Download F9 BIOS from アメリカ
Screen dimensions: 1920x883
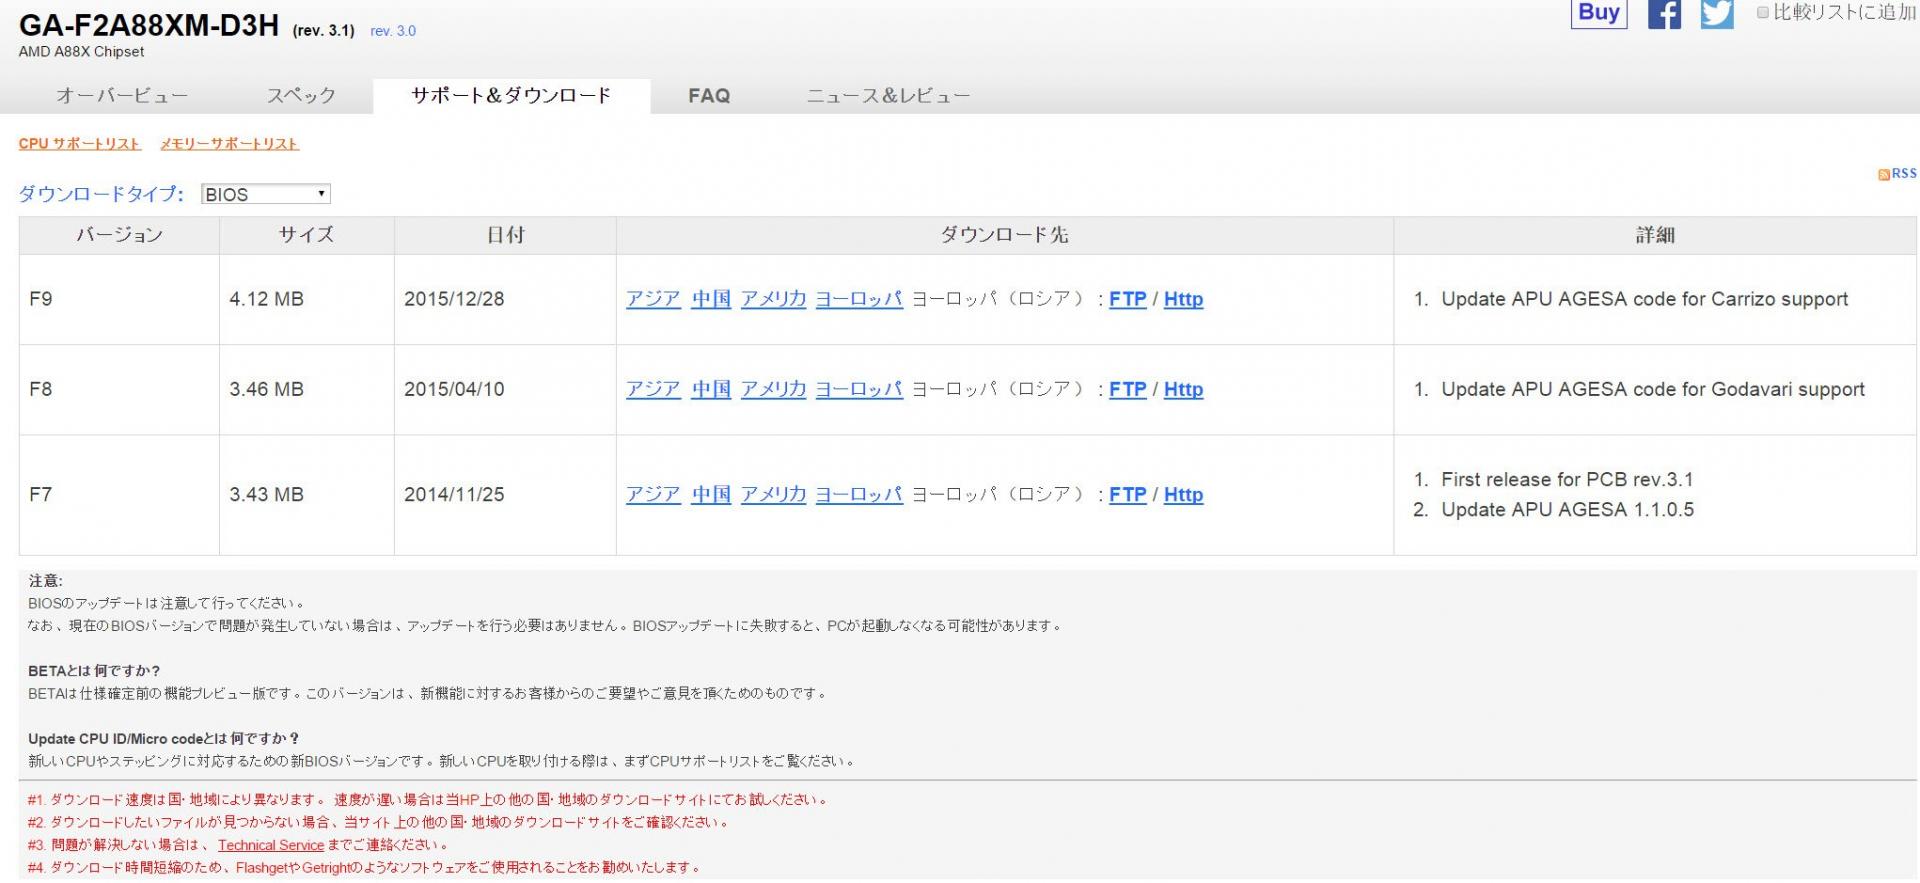[773, 299]
